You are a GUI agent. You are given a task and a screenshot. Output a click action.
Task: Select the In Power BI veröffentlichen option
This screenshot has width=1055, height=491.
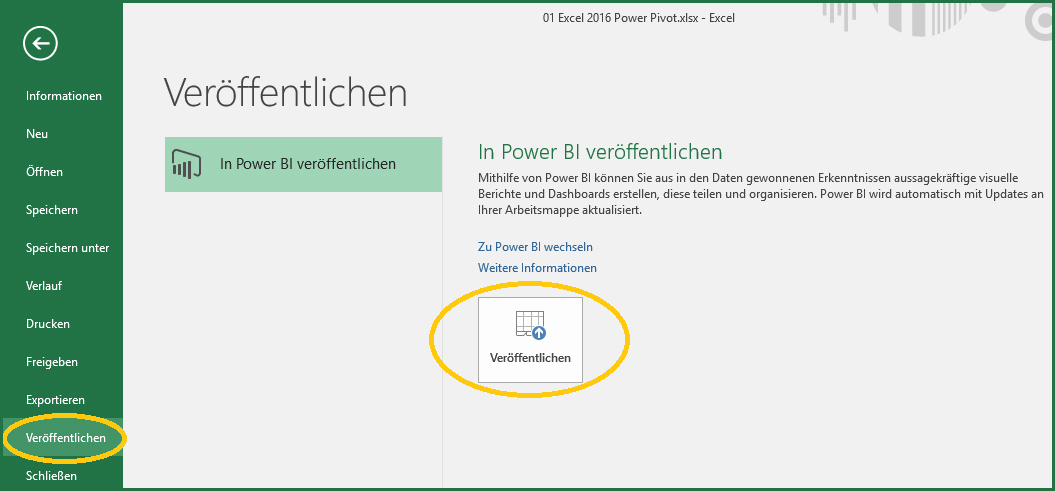click(303, 164)
